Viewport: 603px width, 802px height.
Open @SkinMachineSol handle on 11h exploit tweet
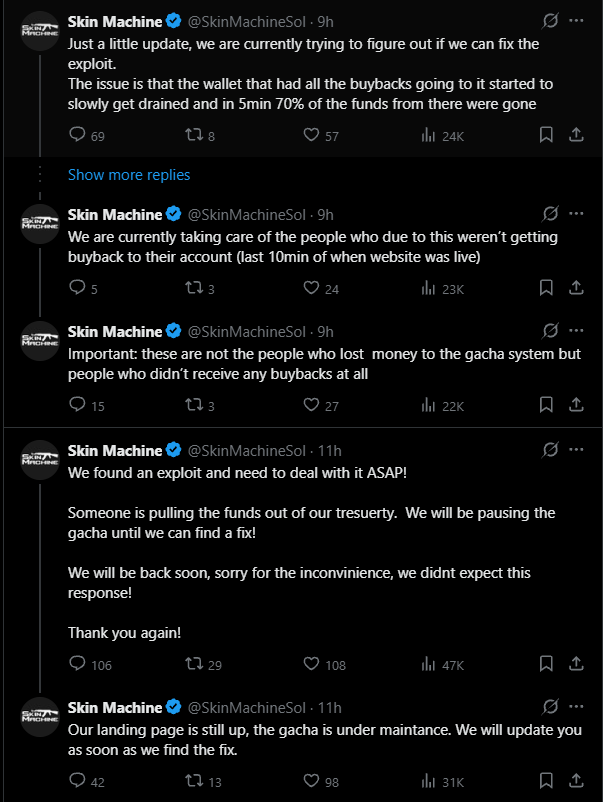(247, 451)
